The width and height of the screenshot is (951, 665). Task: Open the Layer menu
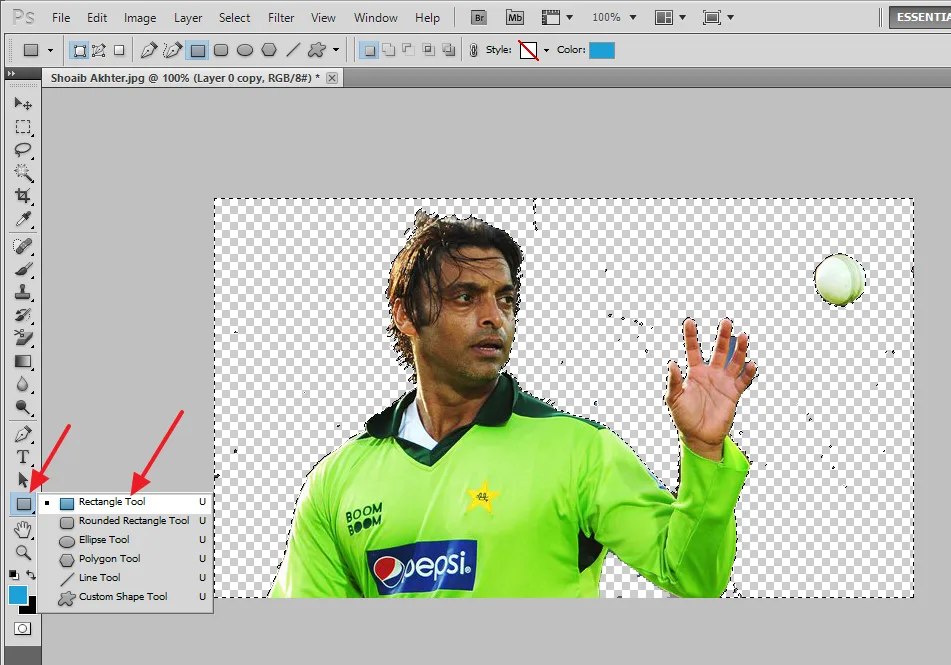(x=188, y=18)
